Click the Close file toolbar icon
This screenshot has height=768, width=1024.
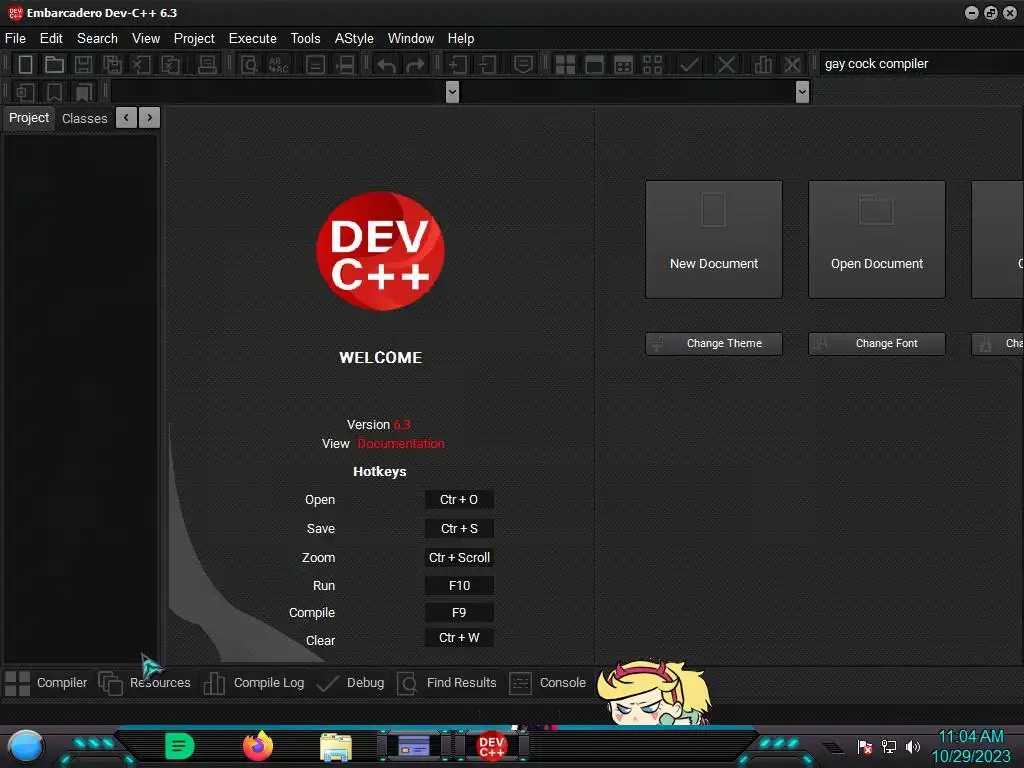pyautogui.click(x=140, y=64)
